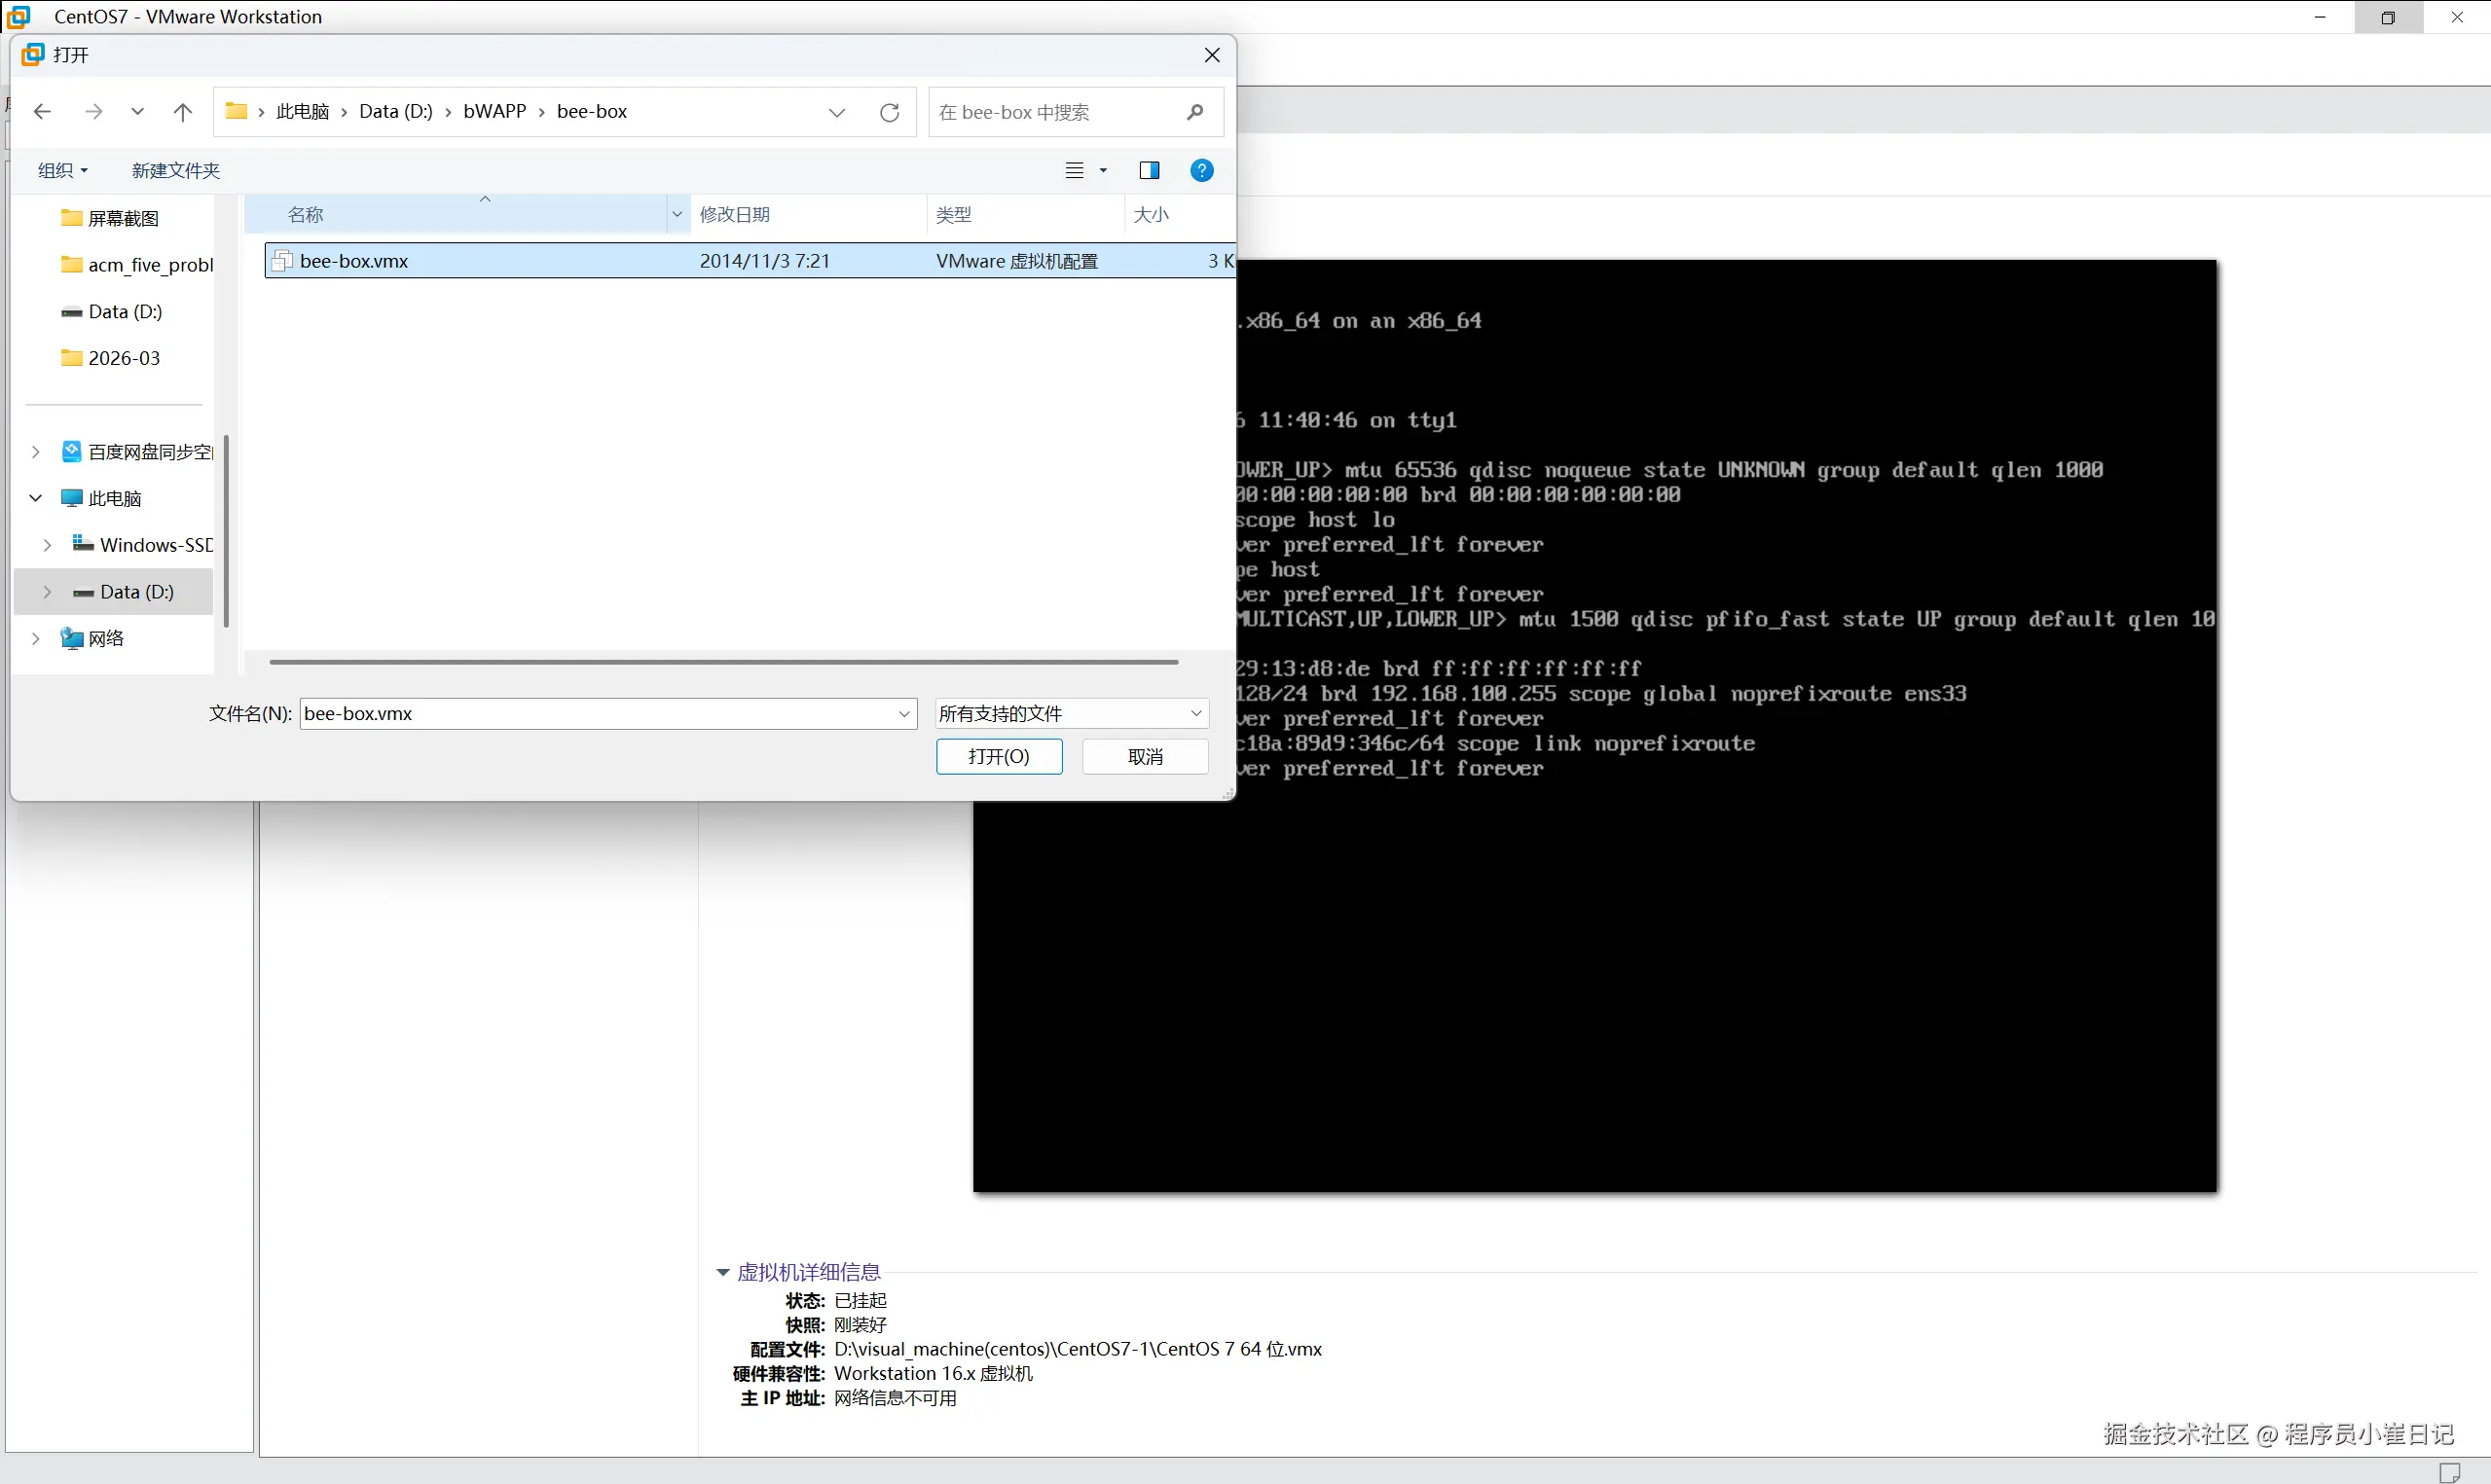
Task: Open the 组织 menu
Action: coord(62,170)
